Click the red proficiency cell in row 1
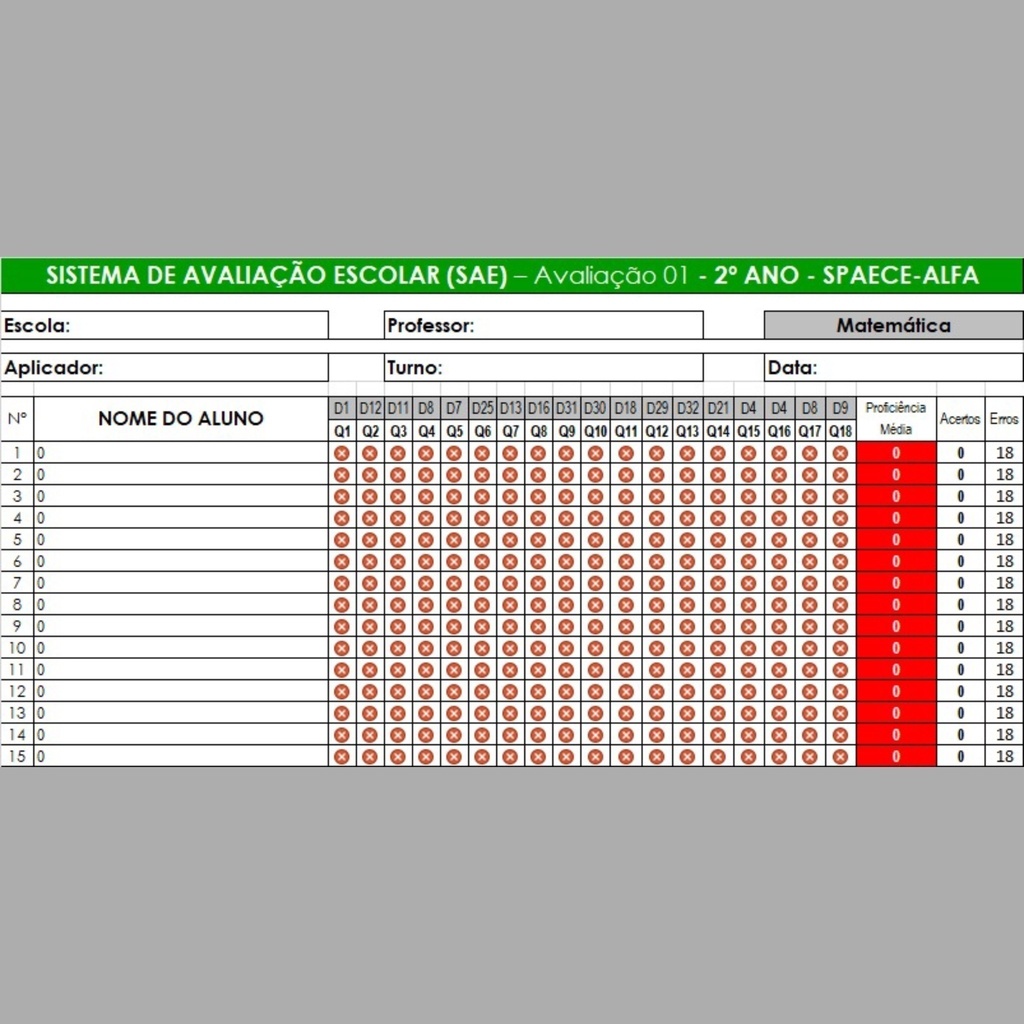This screenshot has height=1024, width=1024. pos(896,453)
